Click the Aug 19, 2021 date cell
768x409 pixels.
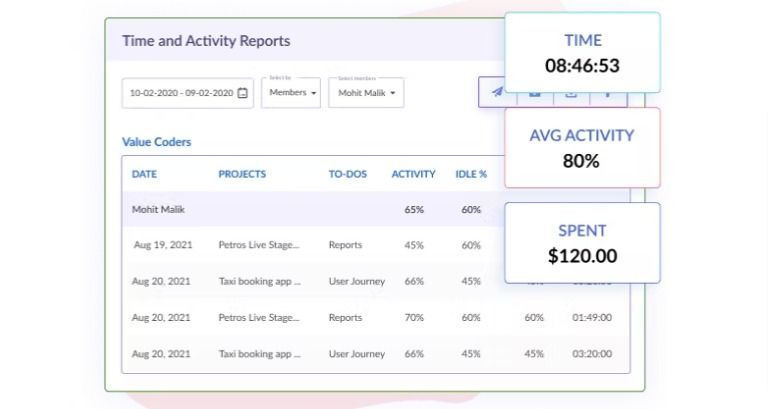point(163,245)
